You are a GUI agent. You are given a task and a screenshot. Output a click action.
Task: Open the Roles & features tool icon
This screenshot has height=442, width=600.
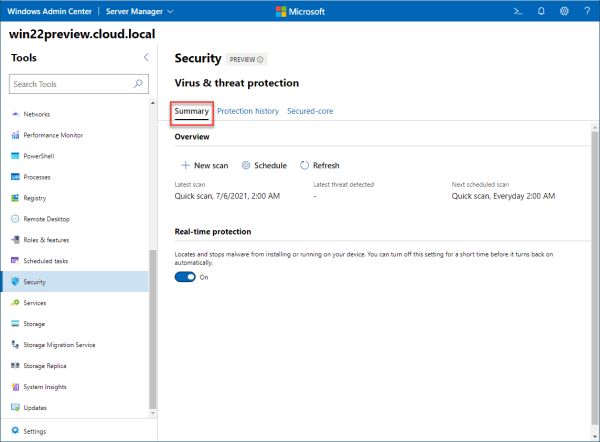click(x=15, y=240)
